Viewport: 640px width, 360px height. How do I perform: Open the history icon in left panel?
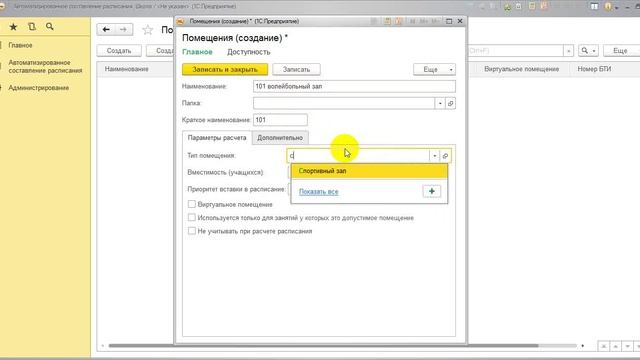31,27
